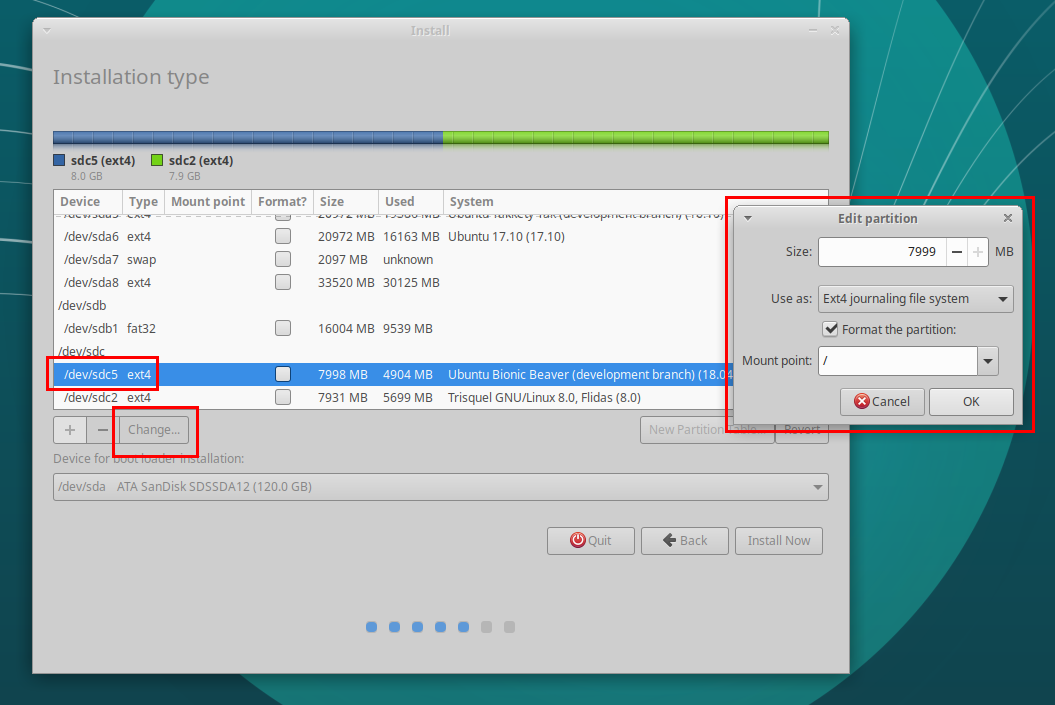Sort by Device column header

pos(87,202)
